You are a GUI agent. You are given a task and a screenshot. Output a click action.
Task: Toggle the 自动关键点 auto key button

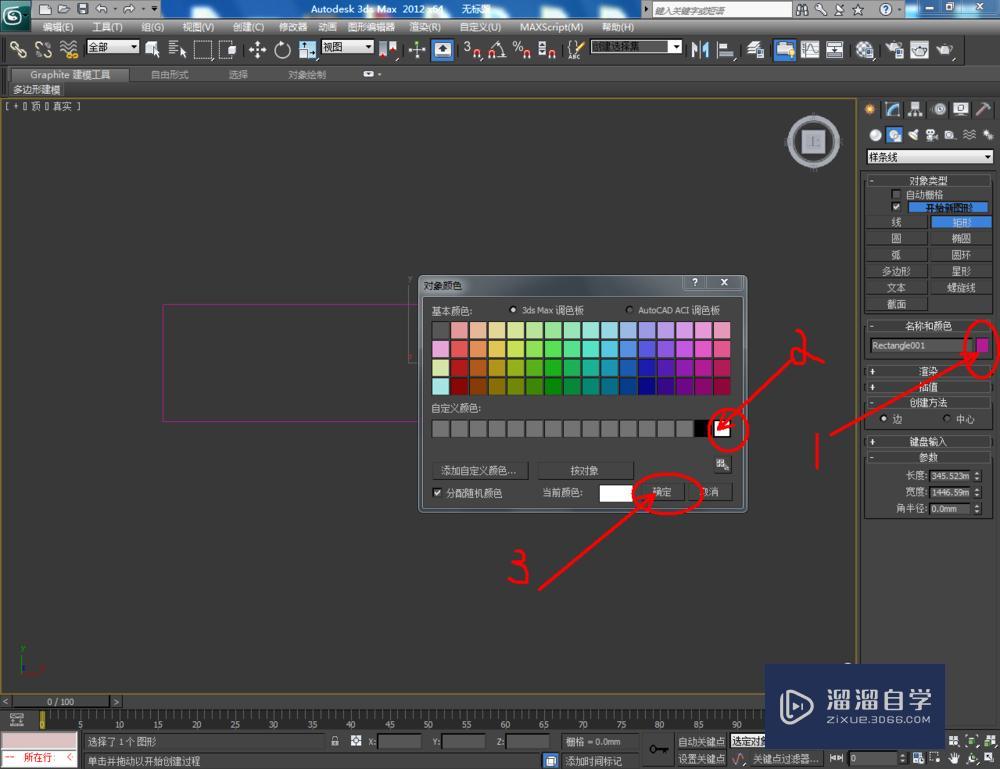702,742
